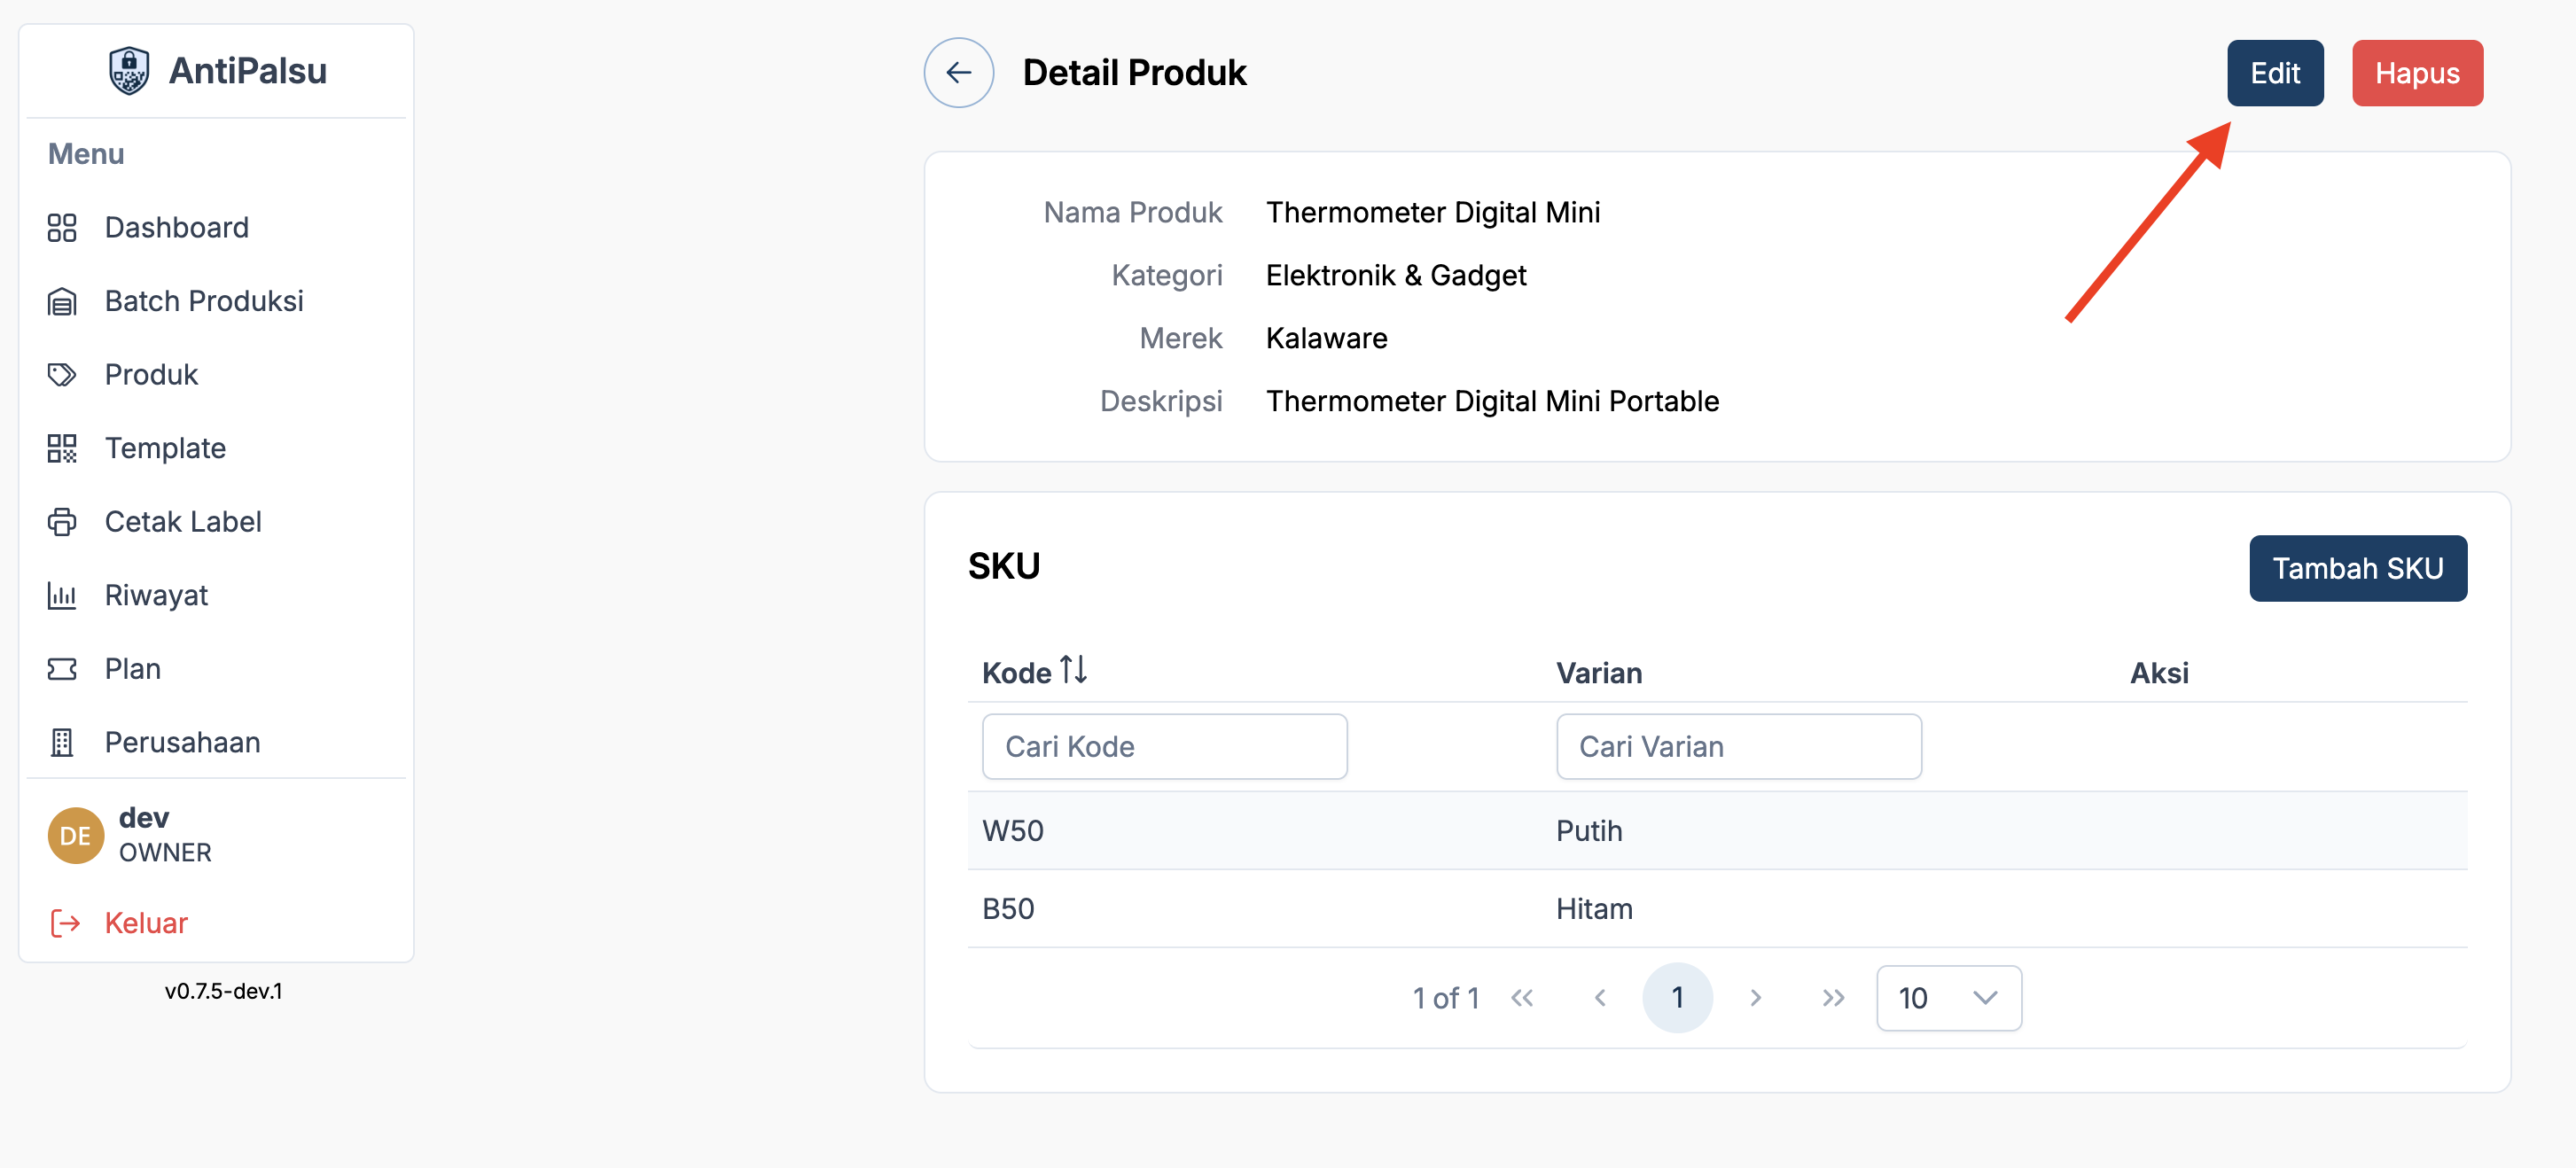Click the Produk tag icon
This screenshot has height=1168, width=2576.
point(62,374)
